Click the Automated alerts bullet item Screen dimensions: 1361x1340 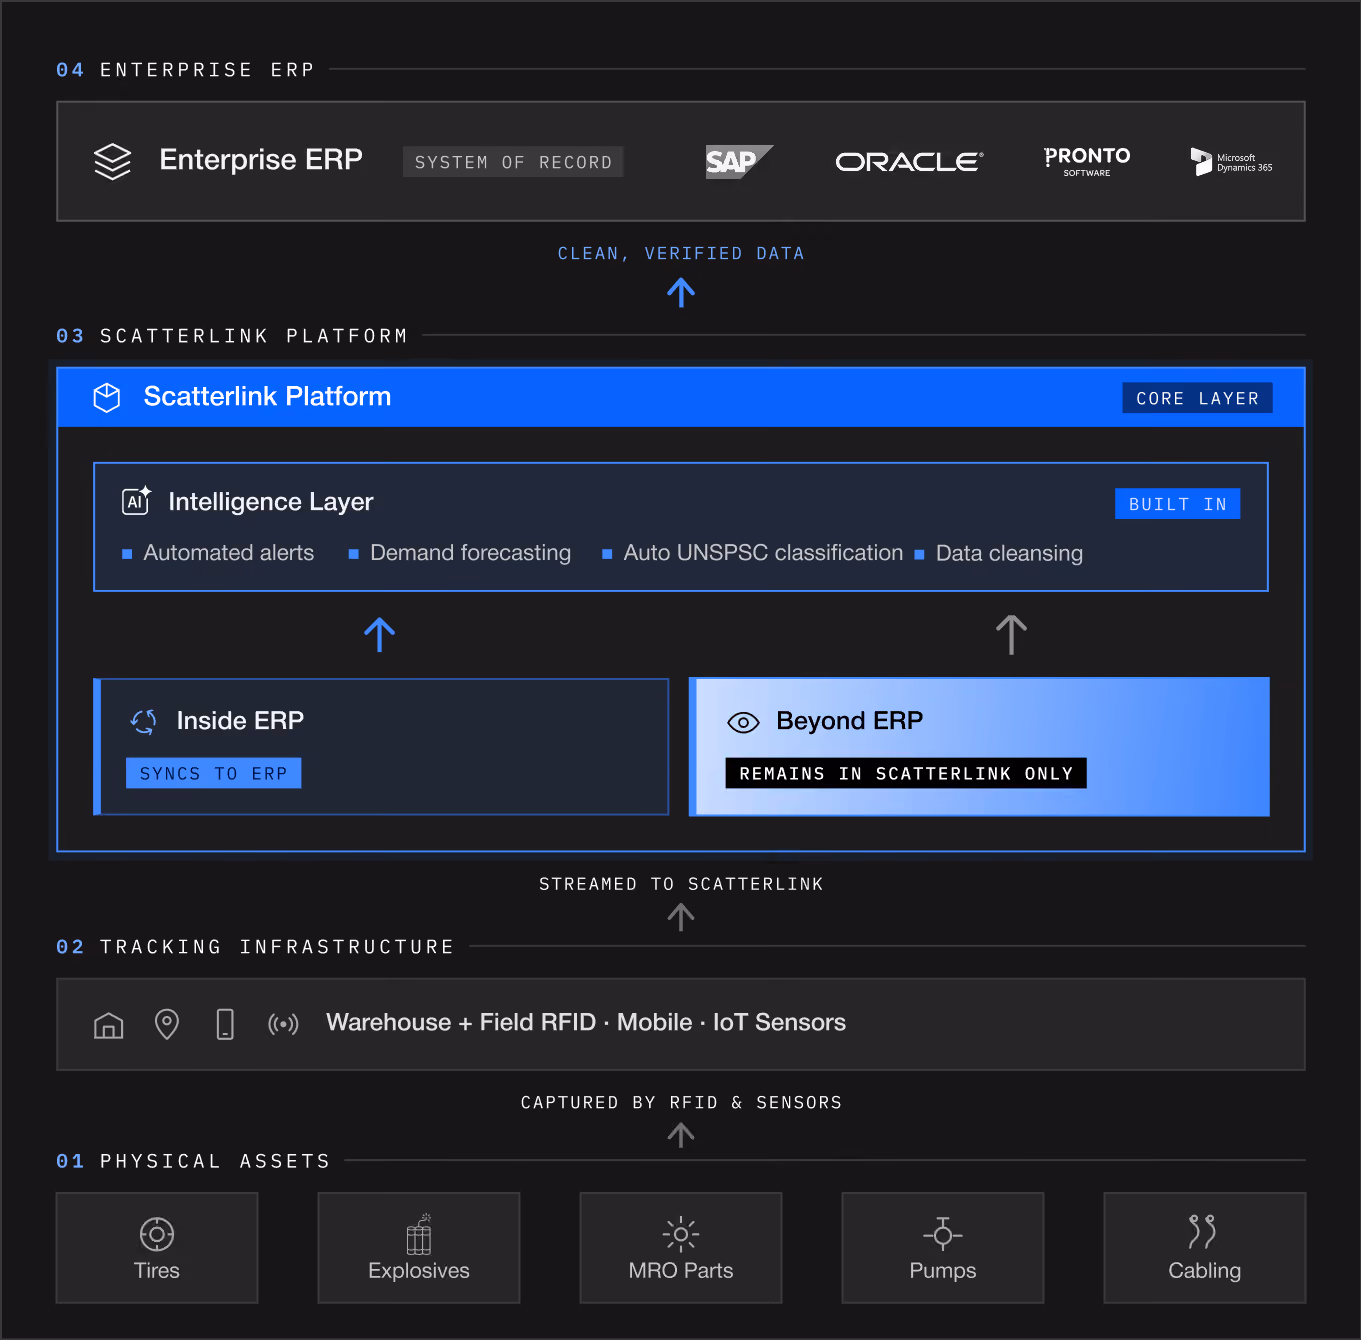click(218, 553)
